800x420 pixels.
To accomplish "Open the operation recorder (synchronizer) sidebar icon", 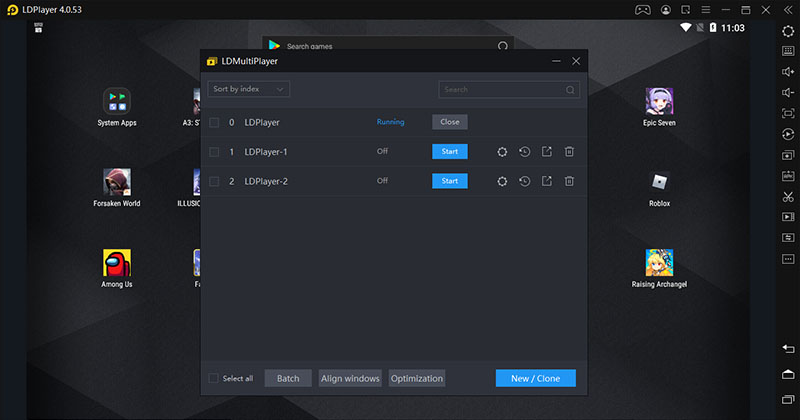I will (x=788, y=134).
